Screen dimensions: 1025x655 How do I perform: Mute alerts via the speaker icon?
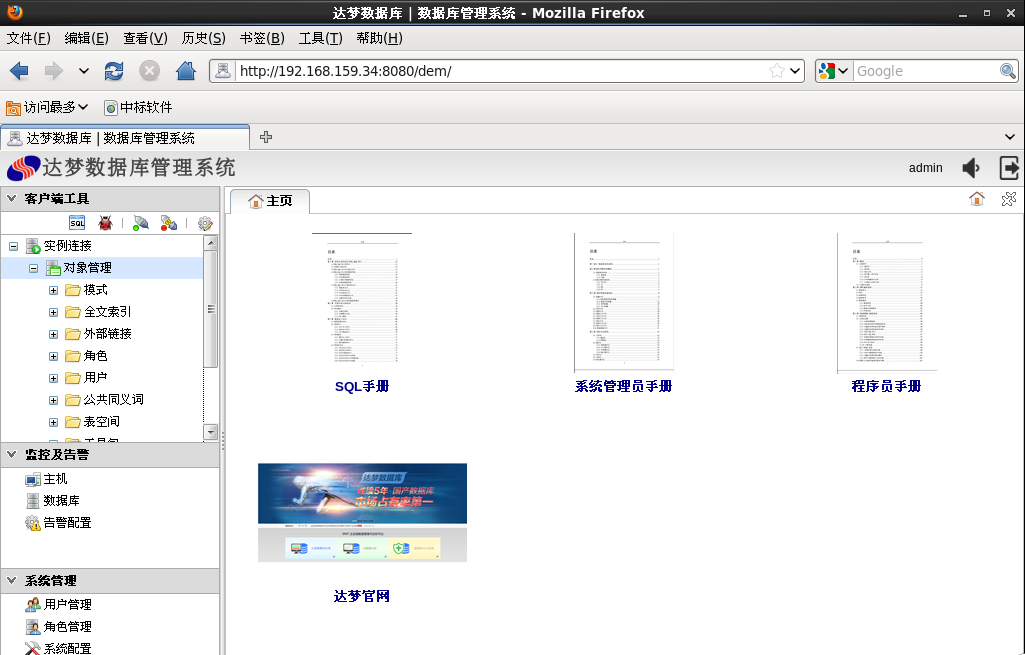[x=970, y=168]
